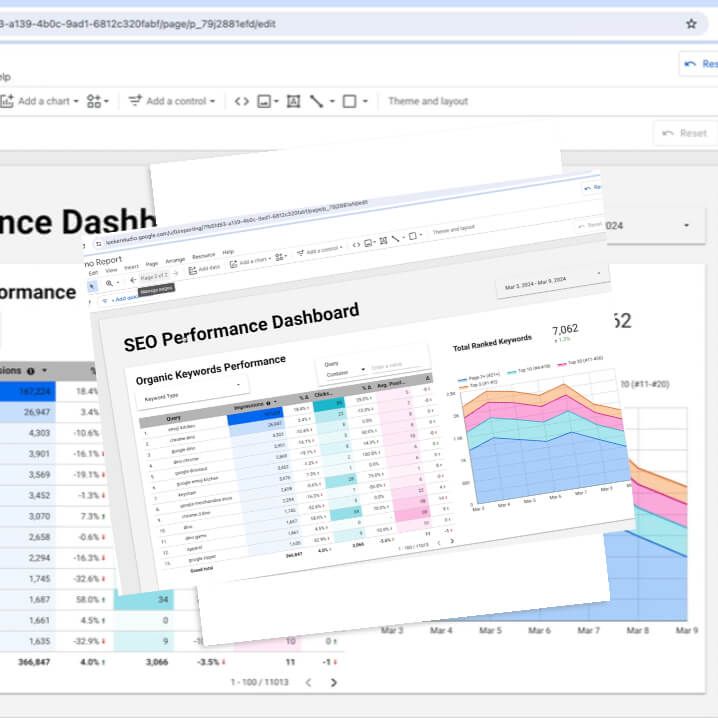Open background date range dropdown arrow

point(686,225)
